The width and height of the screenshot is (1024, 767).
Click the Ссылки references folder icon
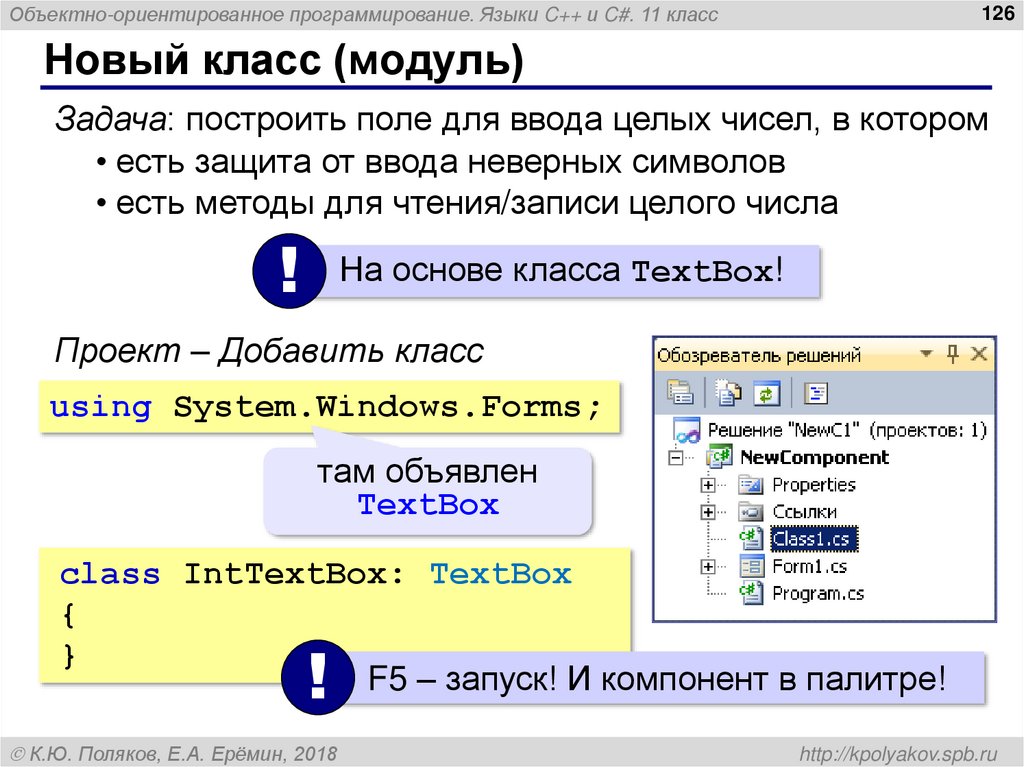coord(750,512)
